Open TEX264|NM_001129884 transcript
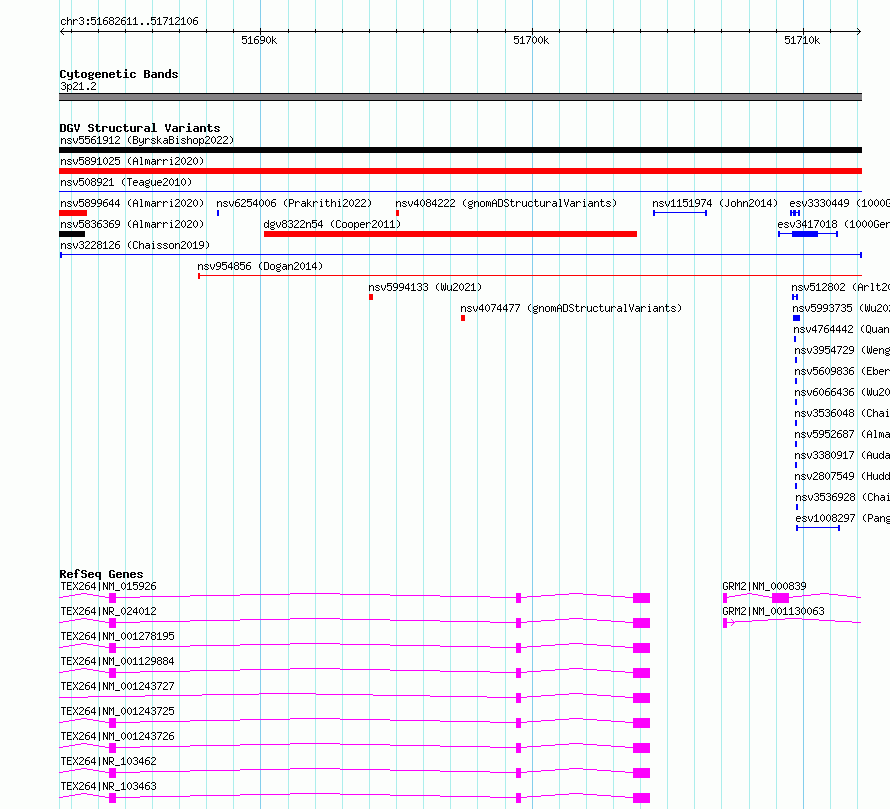The height and width of the screenshot is (809, 890). tap(117, 661)
